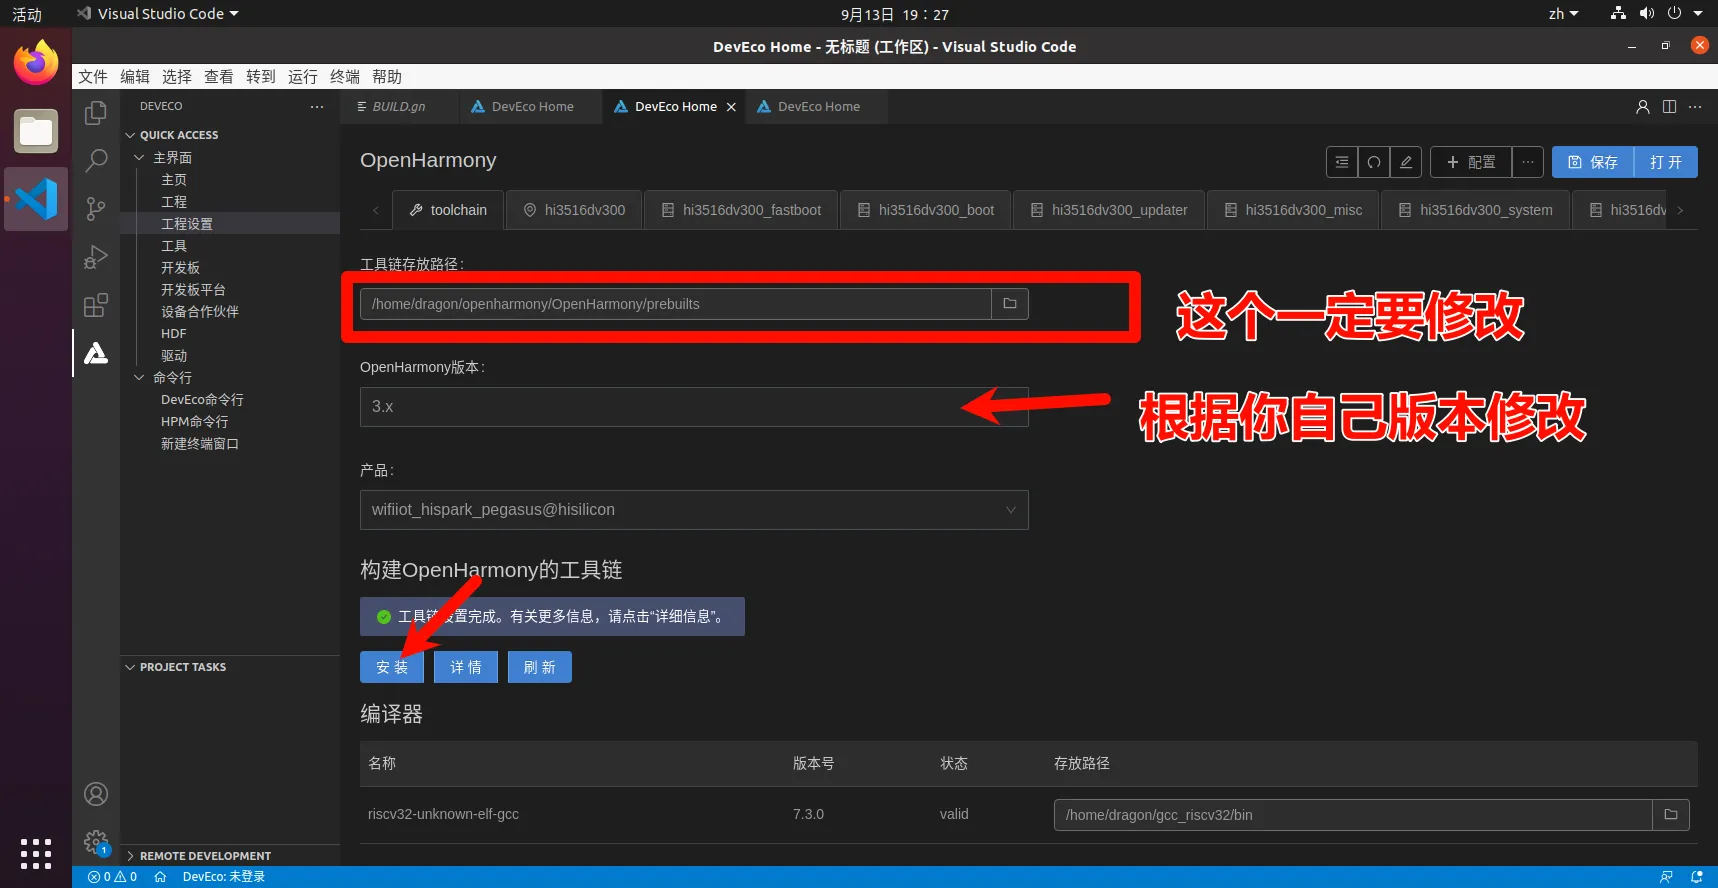
Task: Open Source Control view icon
Action: coord(96,208)
